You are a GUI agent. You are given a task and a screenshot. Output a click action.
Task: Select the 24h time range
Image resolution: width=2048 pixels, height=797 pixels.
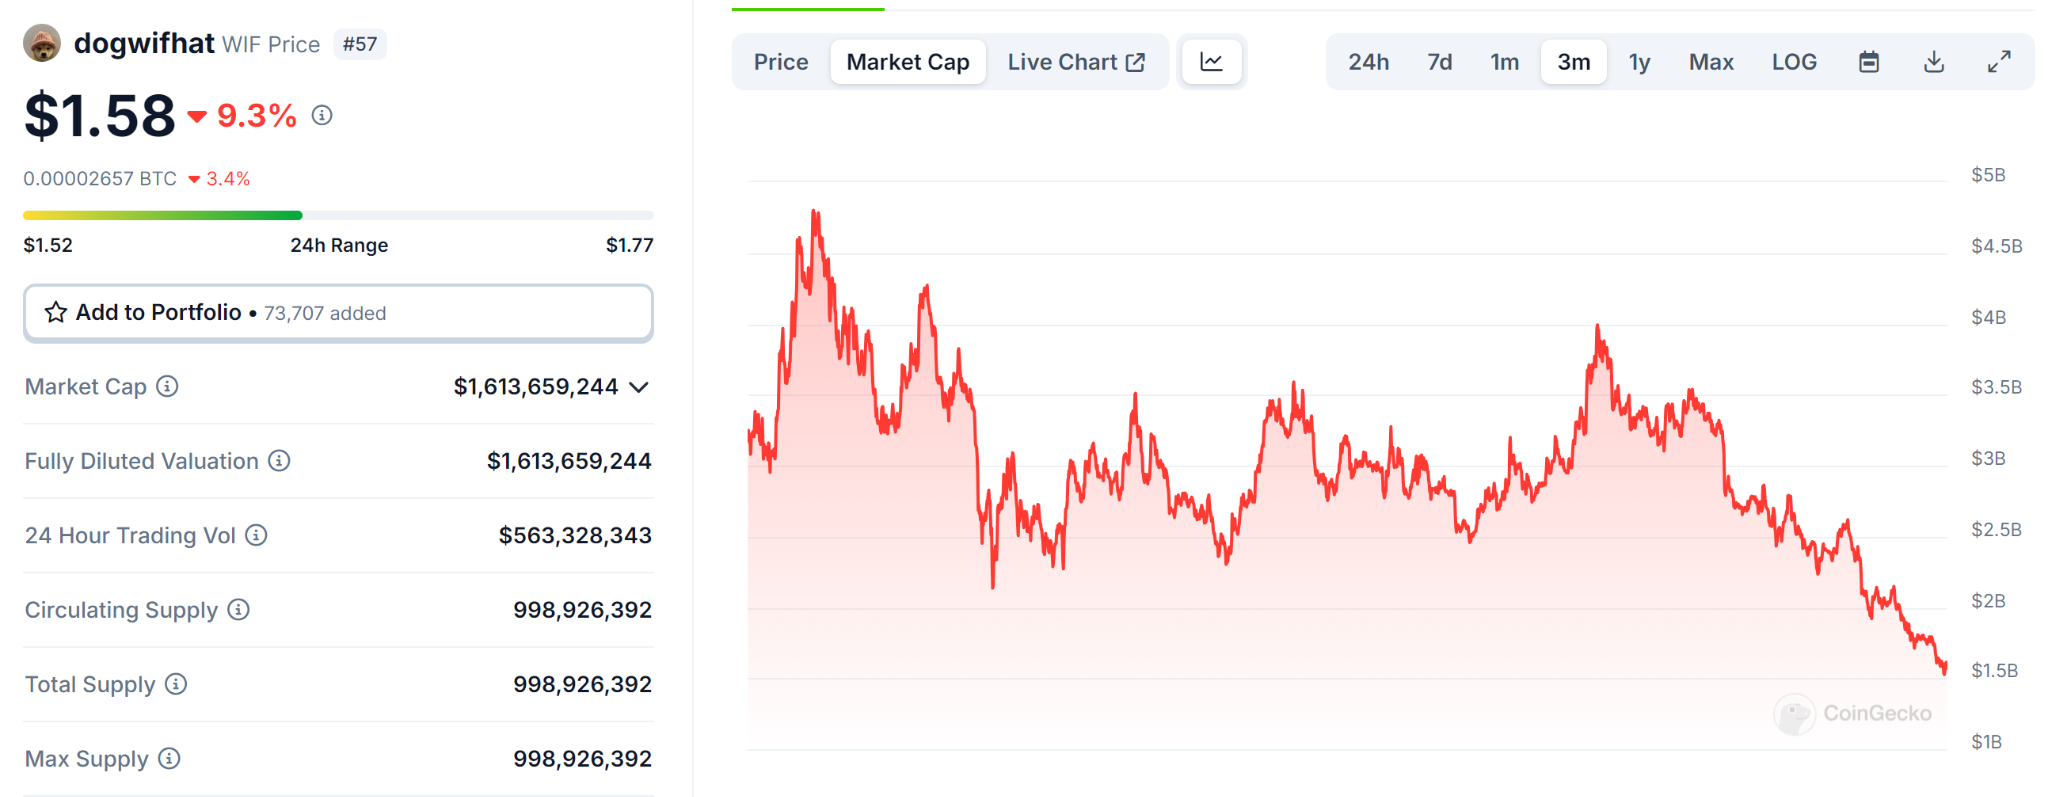pos(1368,62)
